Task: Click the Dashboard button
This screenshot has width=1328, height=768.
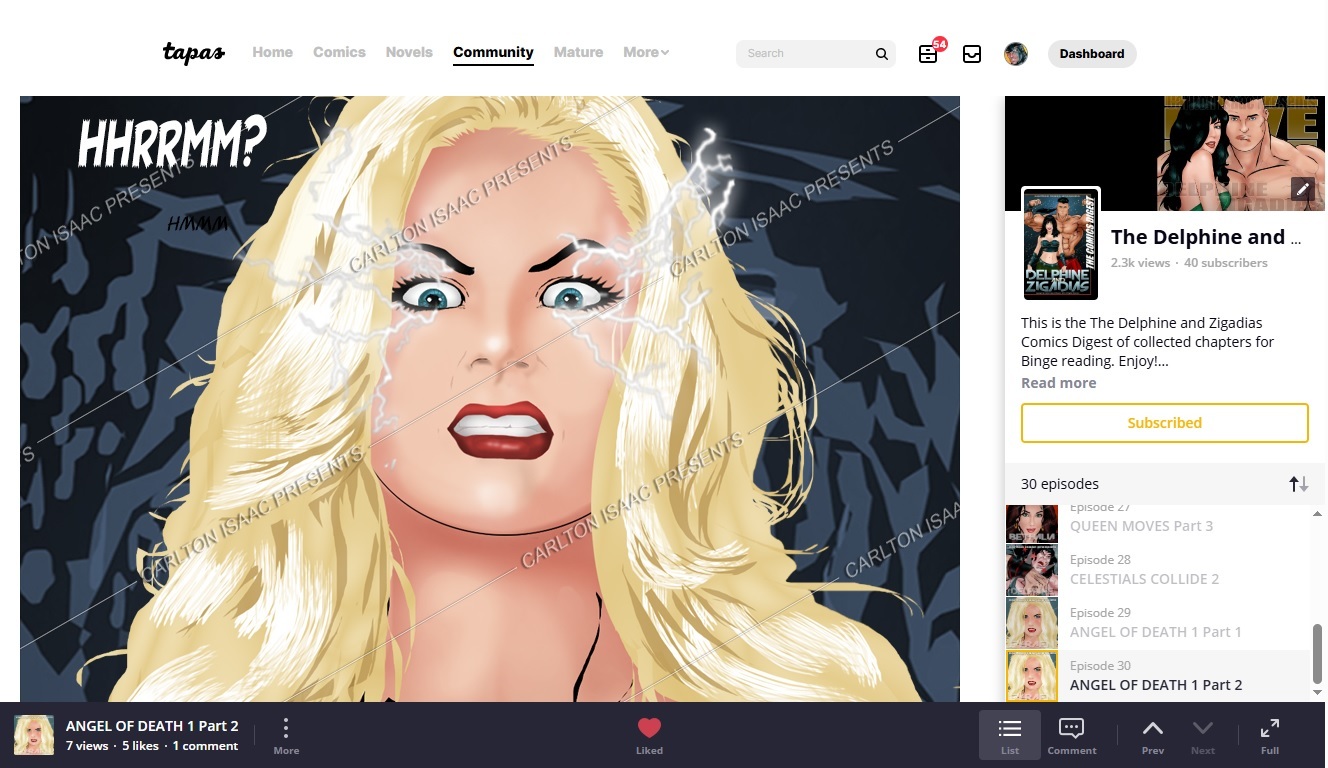Action: [x=1091, y=54]
